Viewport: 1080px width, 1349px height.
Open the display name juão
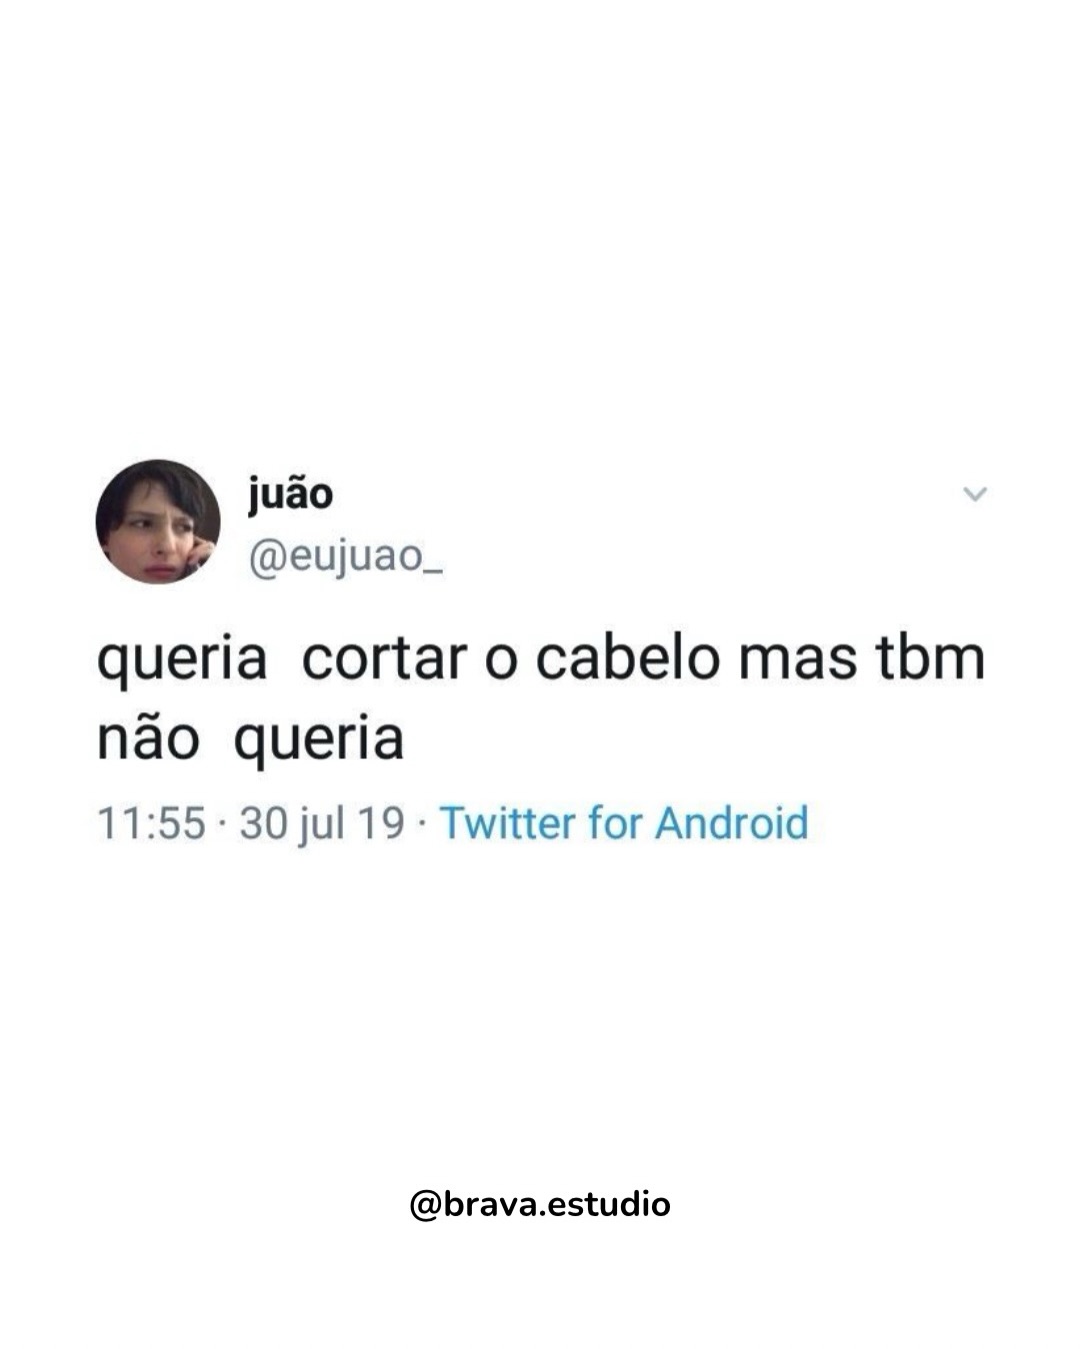[x=290, y=495]
